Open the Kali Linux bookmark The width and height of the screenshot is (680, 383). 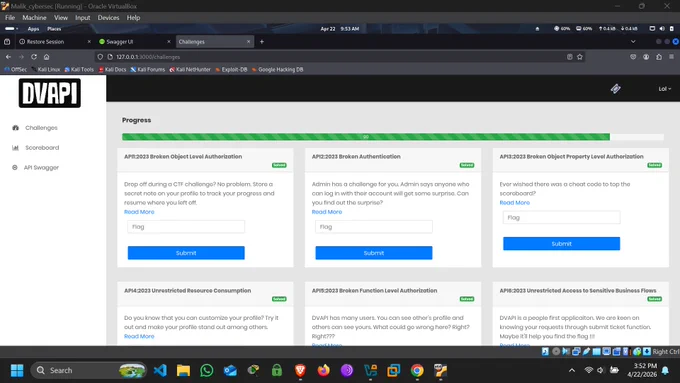46,69
